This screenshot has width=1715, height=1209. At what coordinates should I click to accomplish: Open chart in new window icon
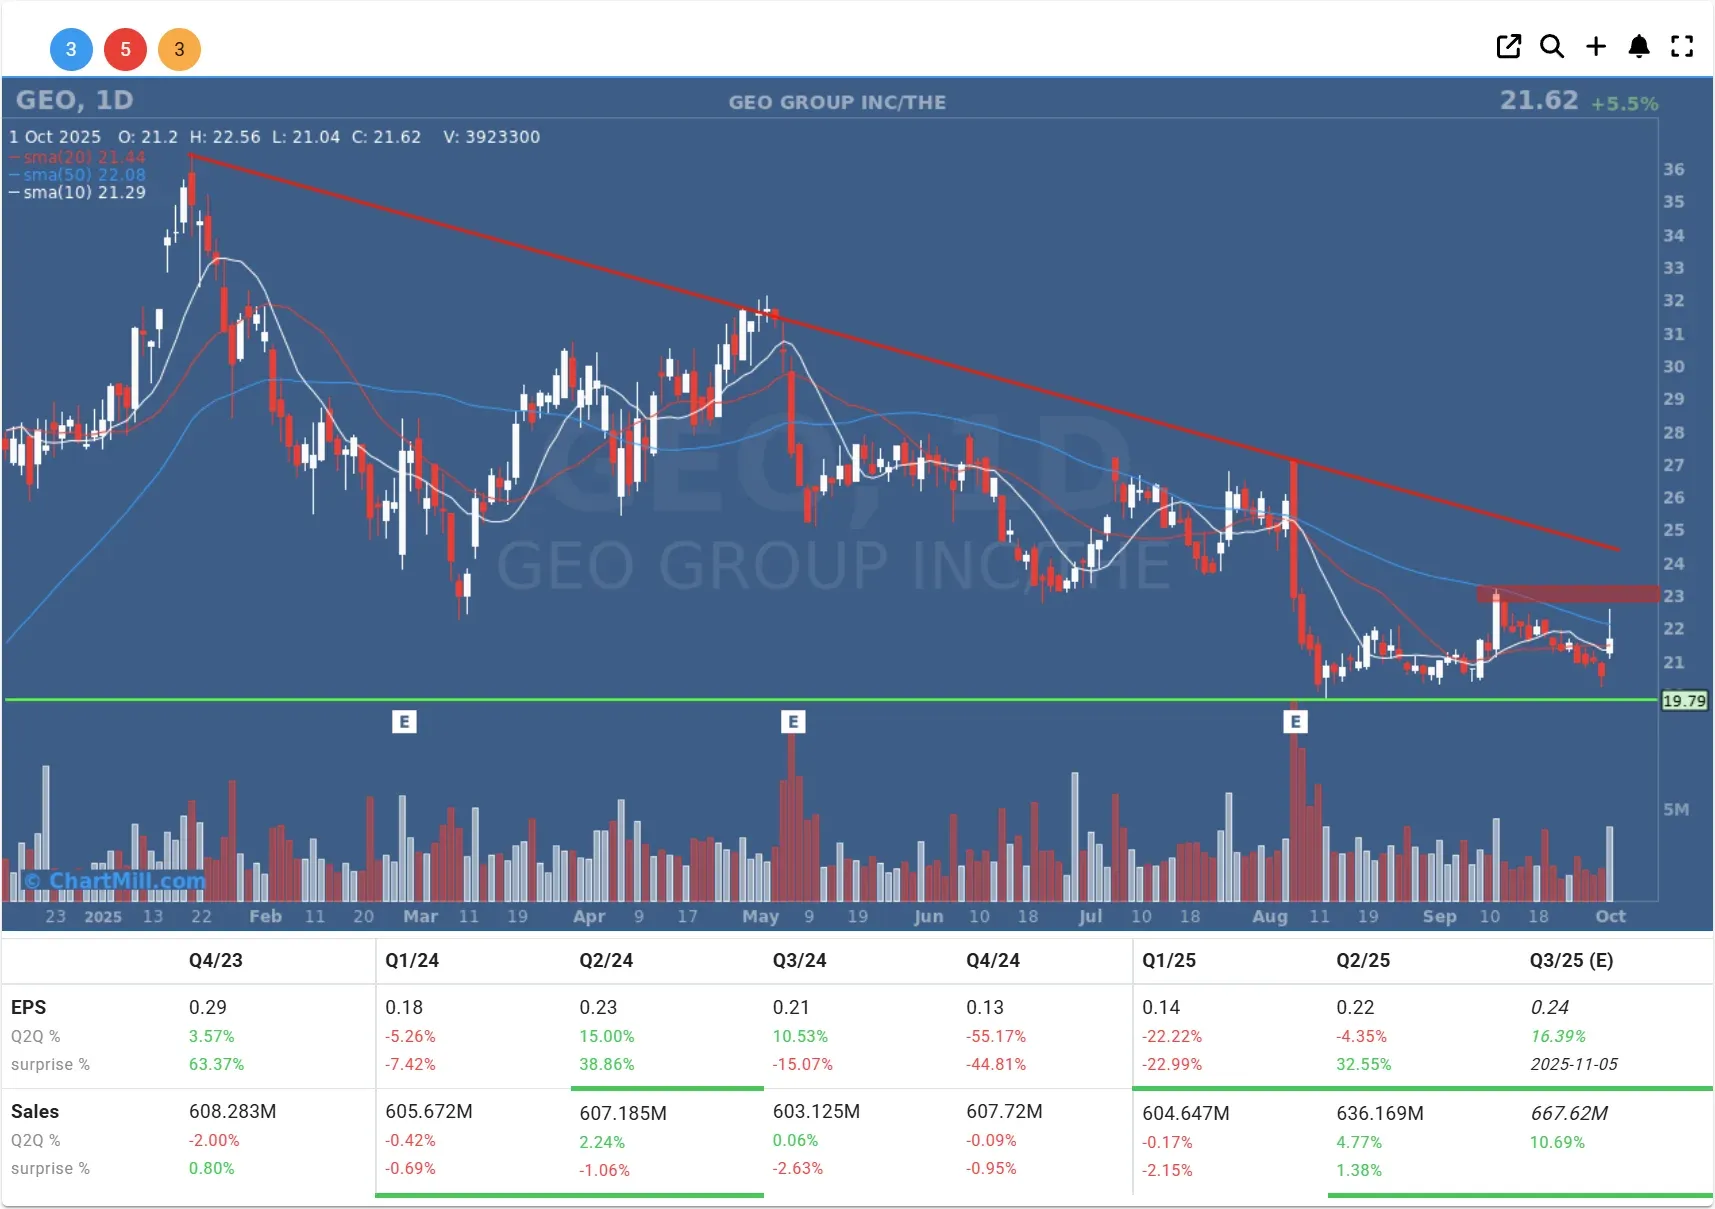pyautogui.click(x=1508, y=47)
